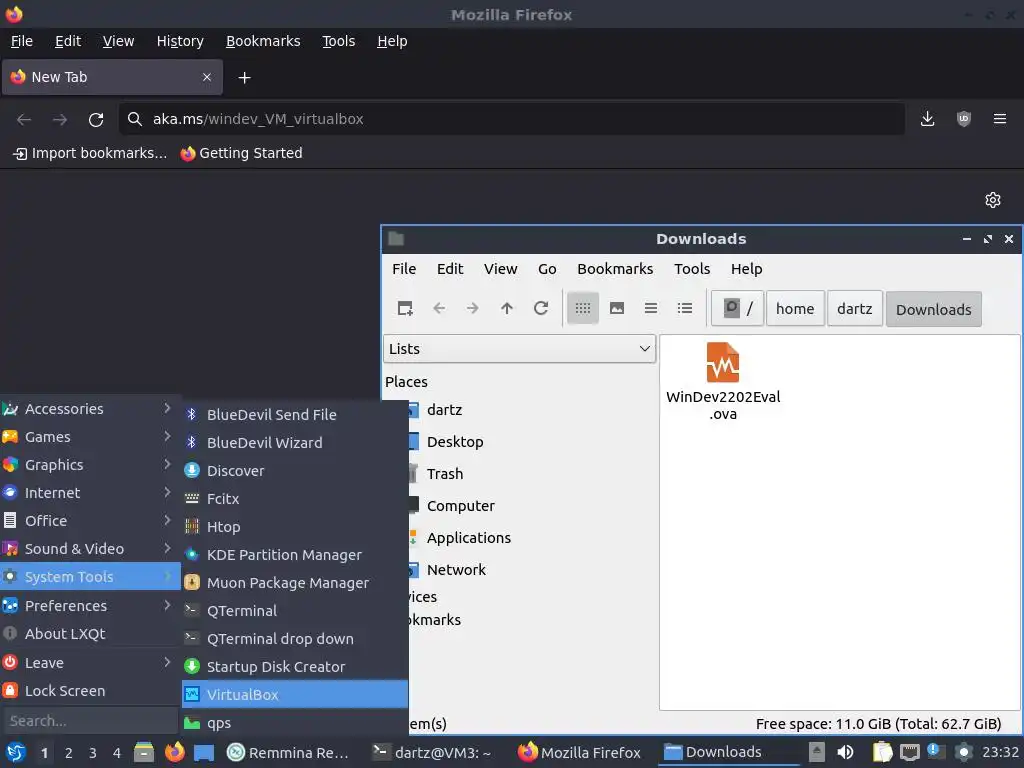Open Firefox History menu

tap(180, 41)
